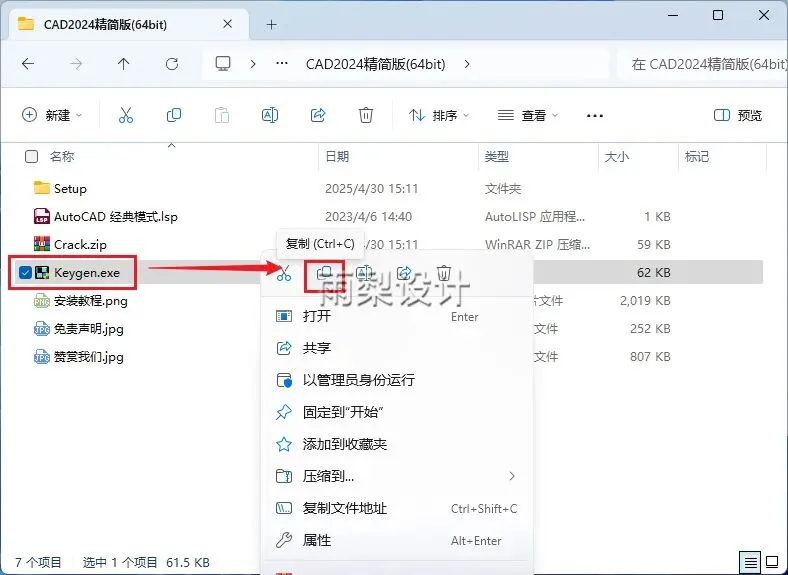Click the Setup folder icon

point(42,188)
